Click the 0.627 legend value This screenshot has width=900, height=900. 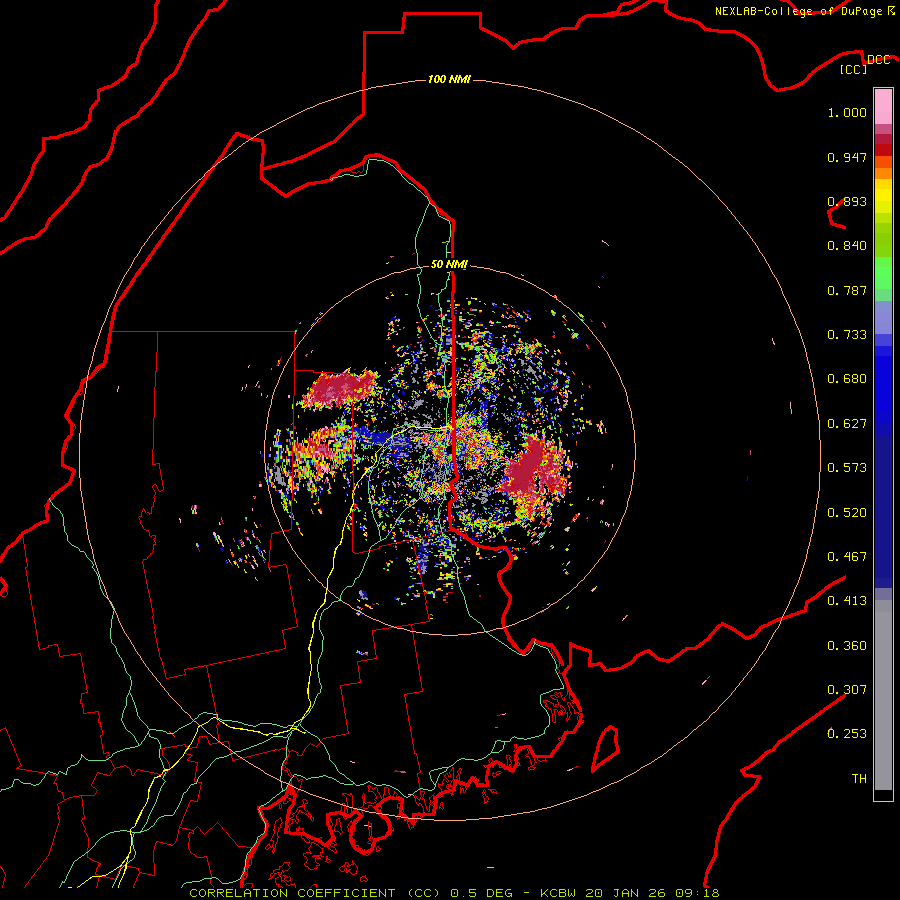(x=847, y=424)
